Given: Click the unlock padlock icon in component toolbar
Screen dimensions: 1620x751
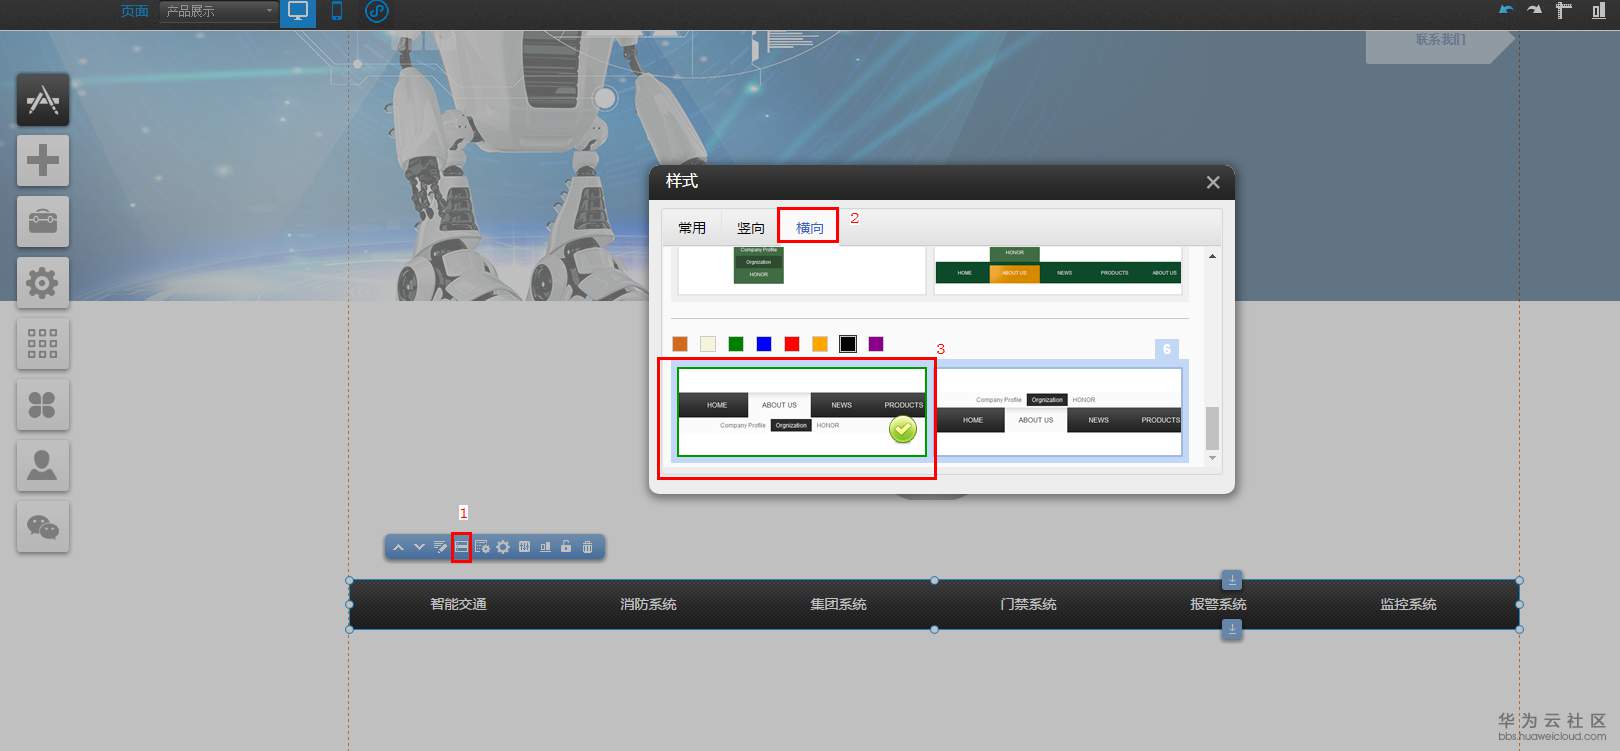Looking at the screenshot, I should 566,547.
